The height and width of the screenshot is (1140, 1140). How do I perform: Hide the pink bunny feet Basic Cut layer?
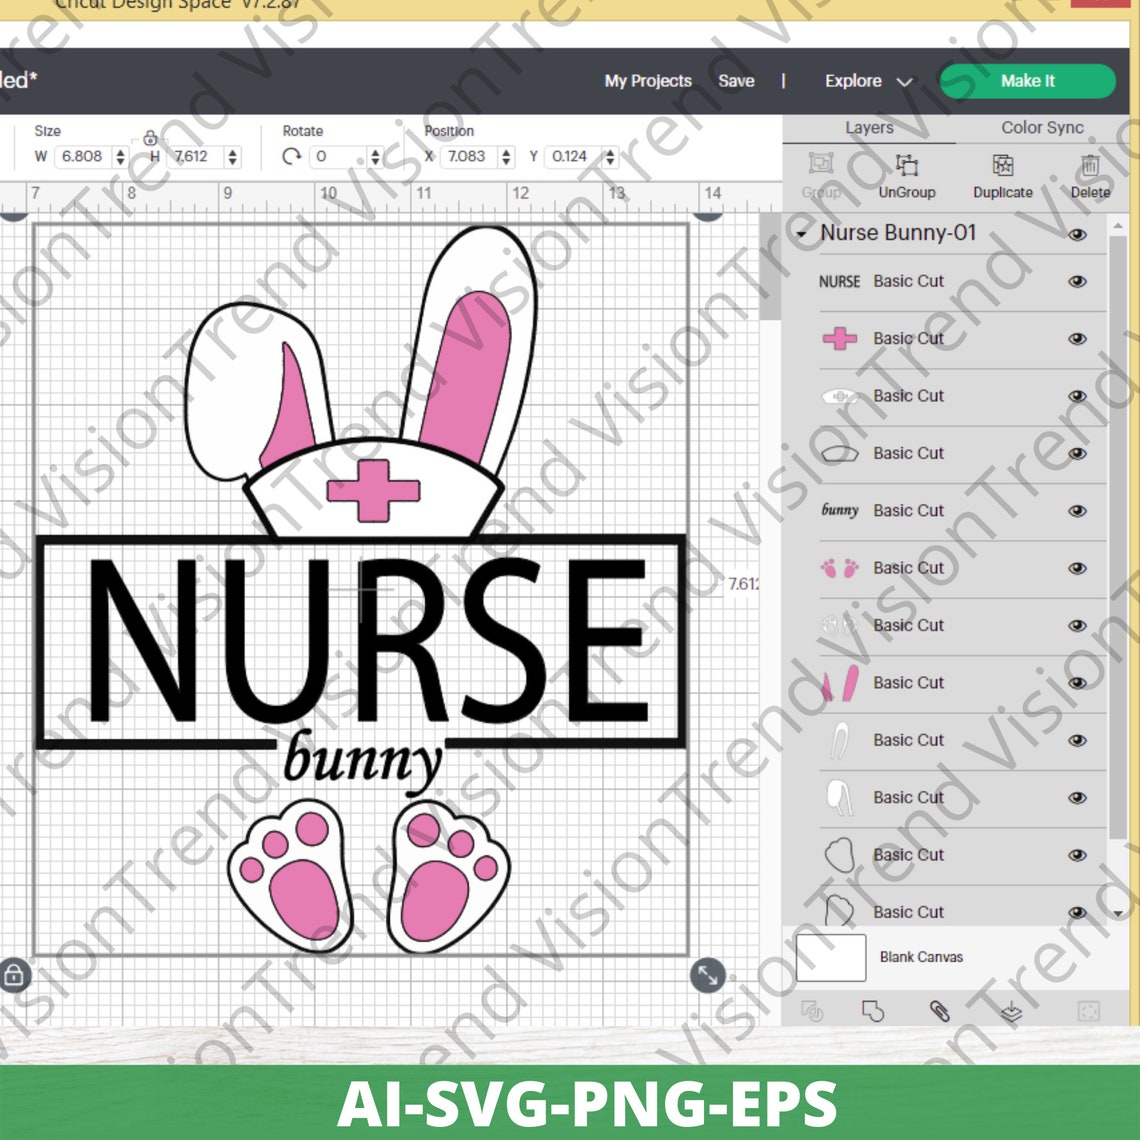(1078, 568)
